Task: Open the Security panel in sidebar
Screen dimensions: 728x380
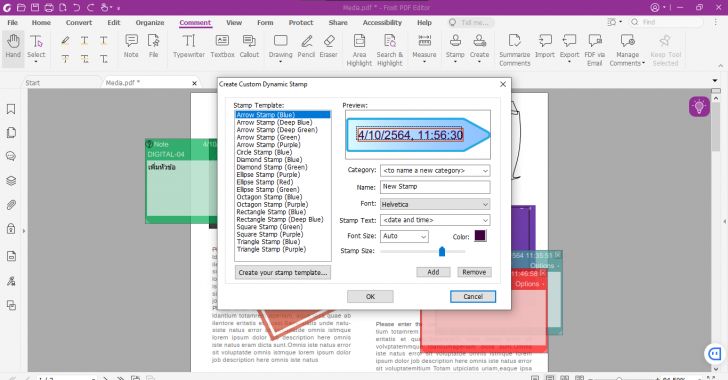Action: 11,229
